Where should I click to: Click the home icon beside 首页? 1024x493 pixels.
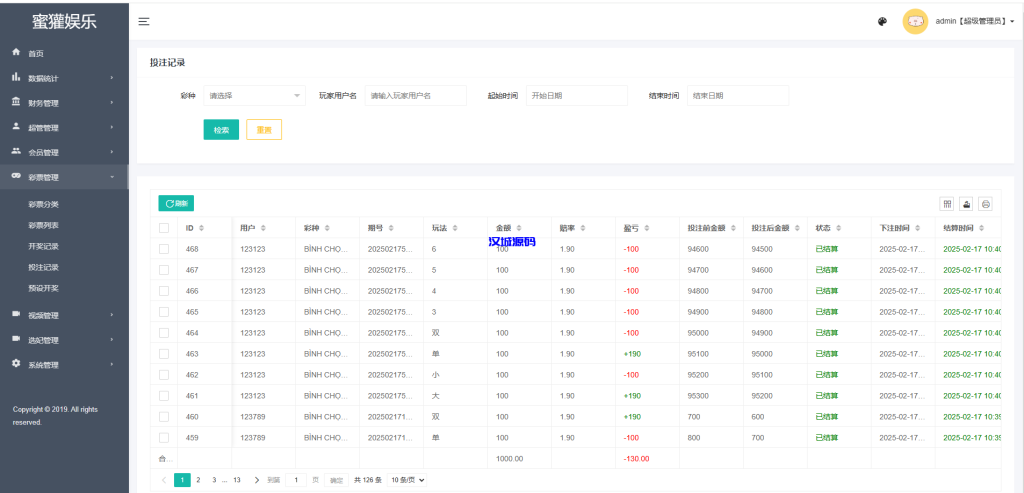16,52
